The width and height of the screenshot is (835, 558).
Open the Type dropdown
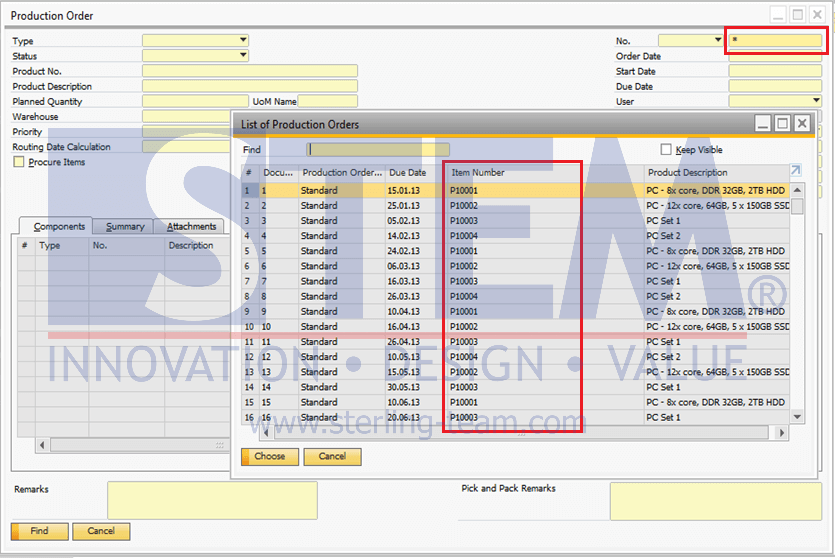(x=243, y=41)
